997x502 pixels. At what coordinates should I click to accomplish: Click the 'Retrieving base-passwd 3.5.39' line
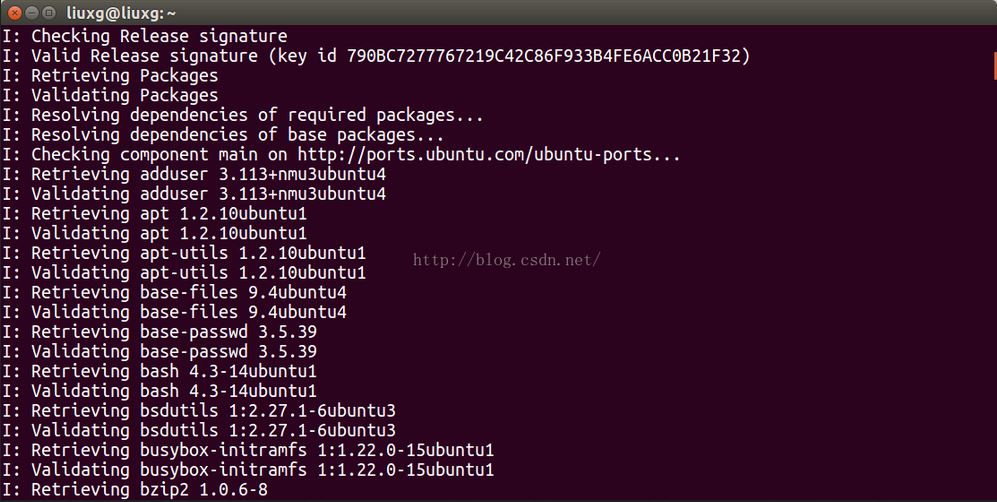tap(160, 332)
